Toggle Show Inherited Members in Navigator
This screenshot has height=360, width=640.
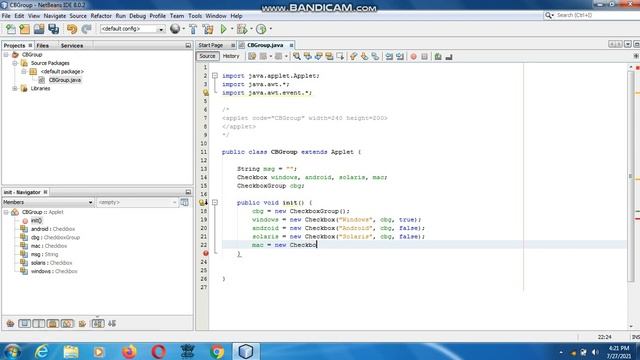click(x=10, y=324)
